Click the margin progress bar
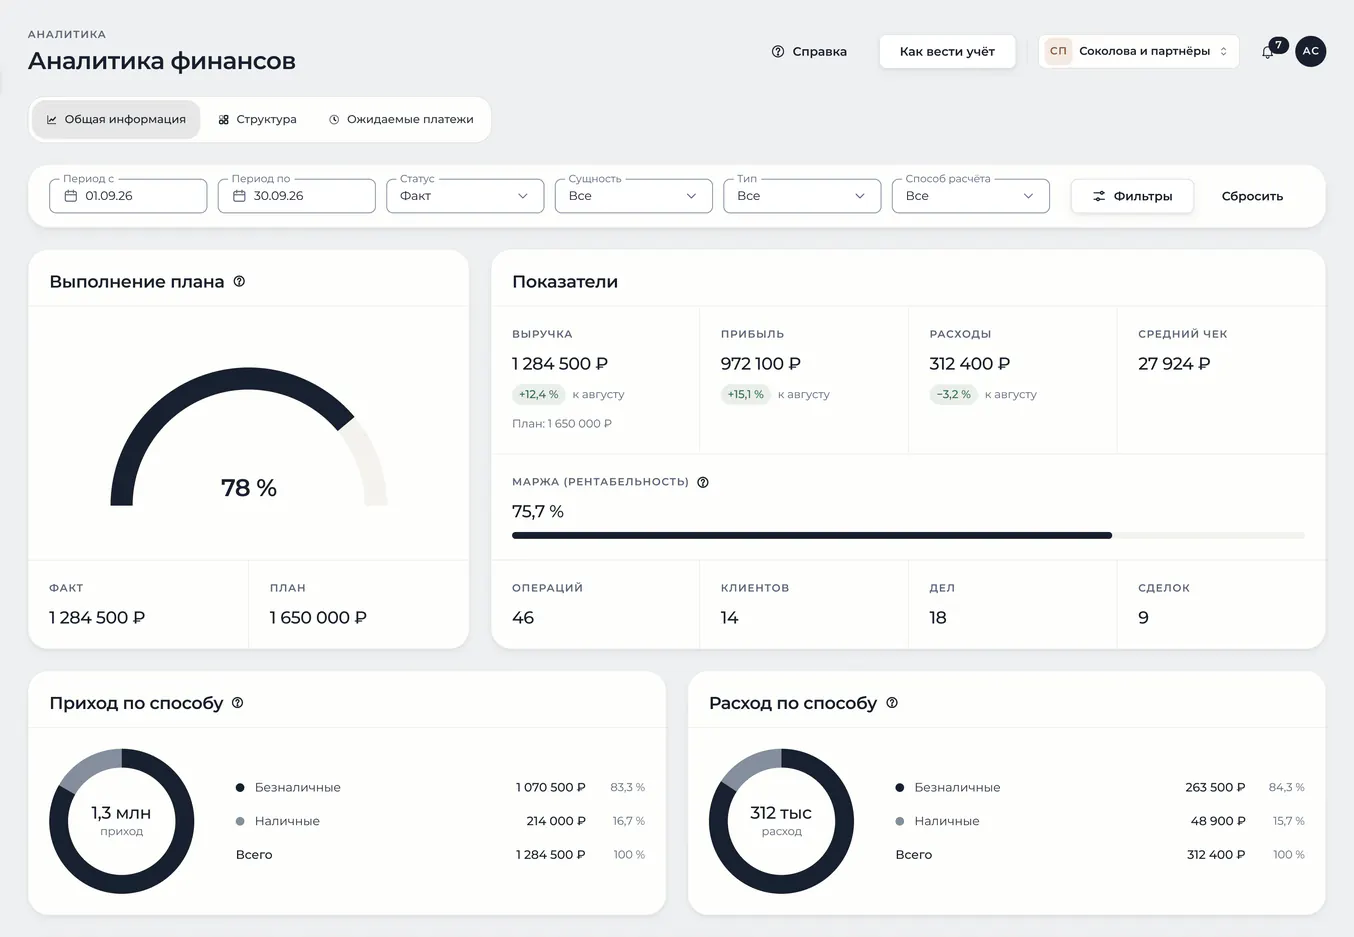The image size is (1354, 937). [x=908, y=536]
